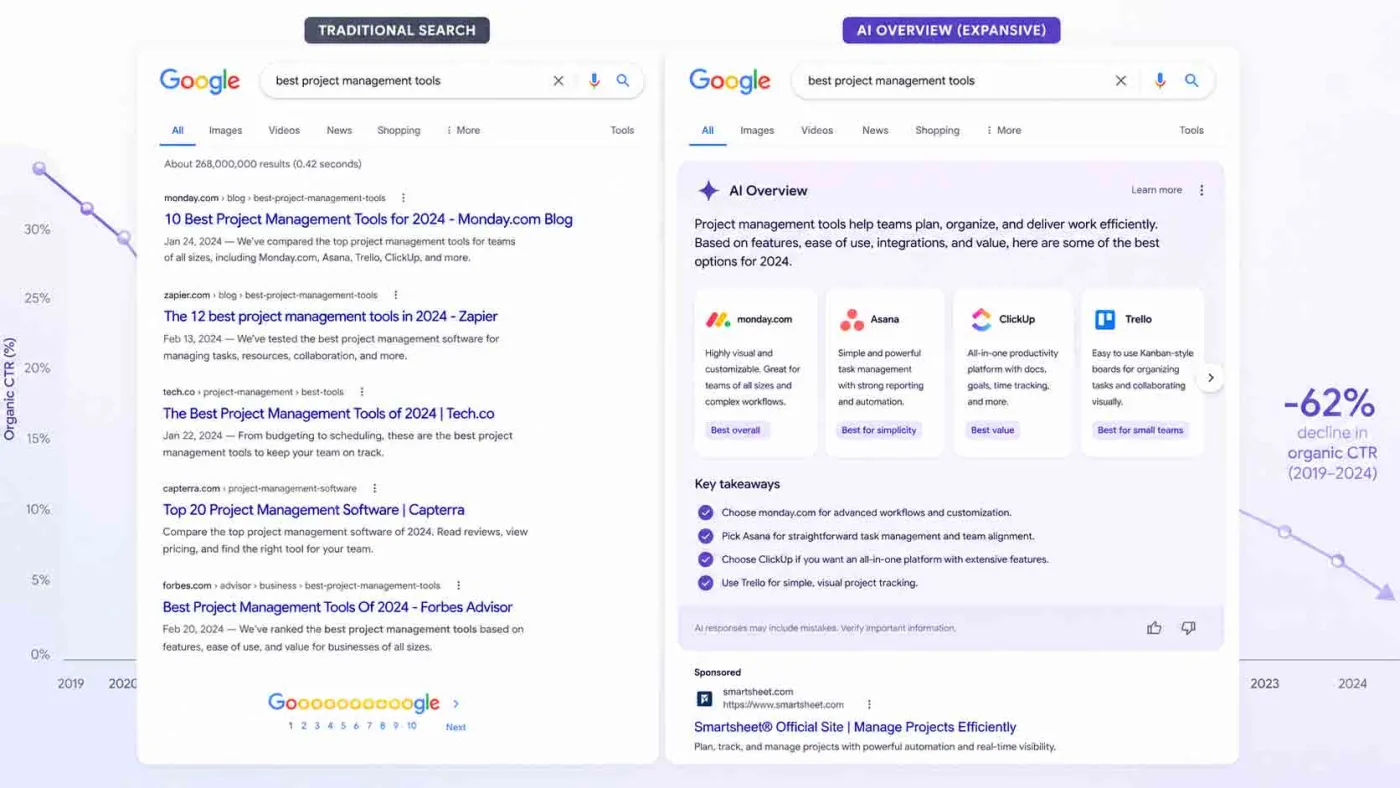1400x788 pixels.
Task: Open three-dot menu beside forbes.com result URL
Action: (459, 586)
